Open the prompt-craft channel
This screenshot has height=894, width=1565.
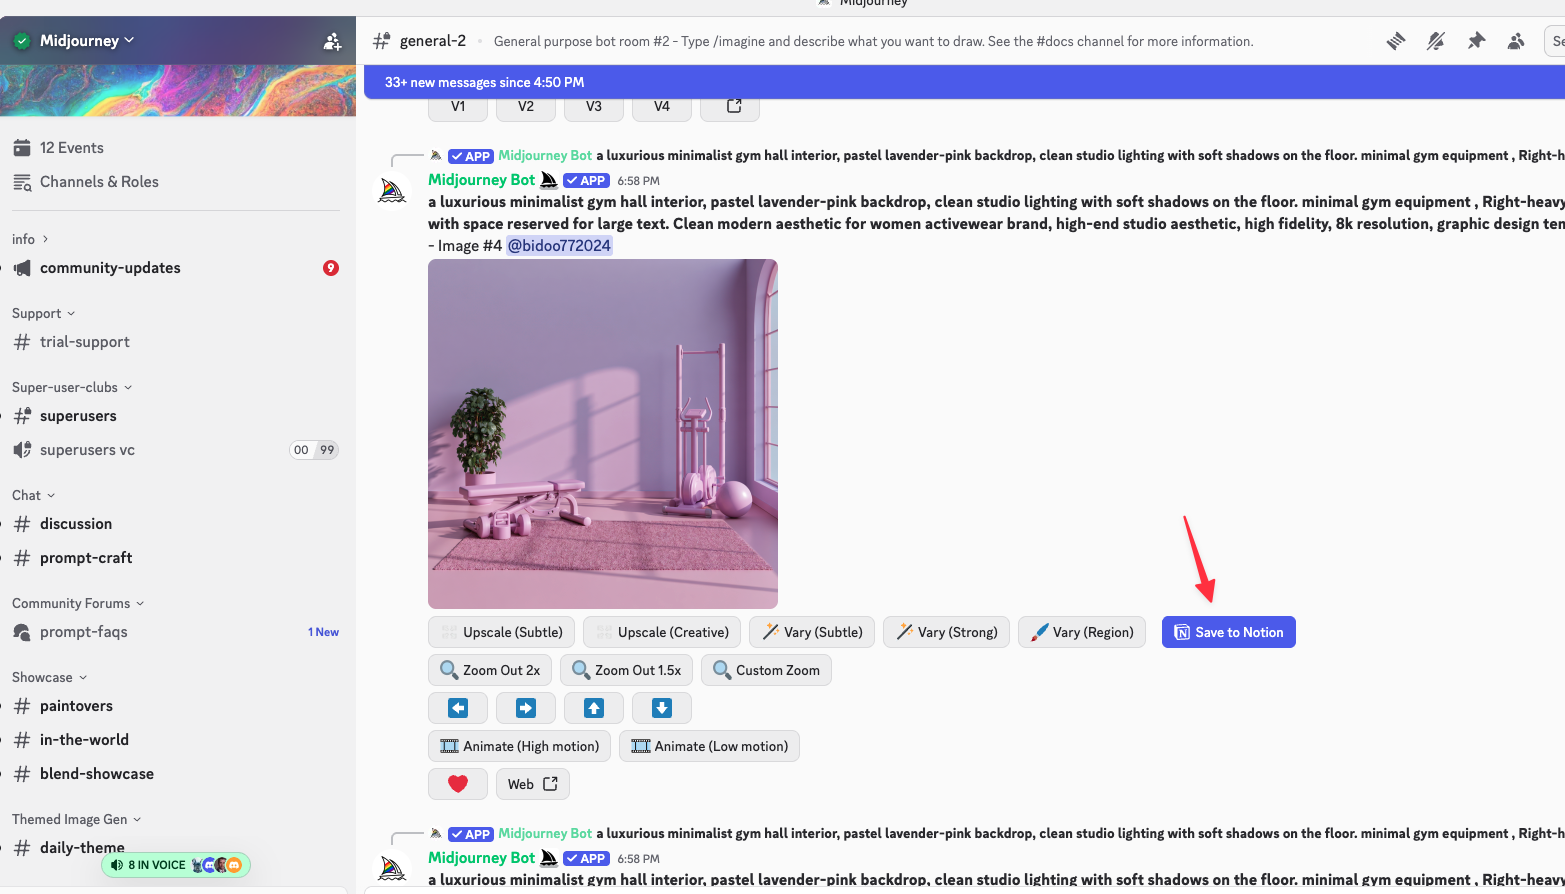click(86, 558)
